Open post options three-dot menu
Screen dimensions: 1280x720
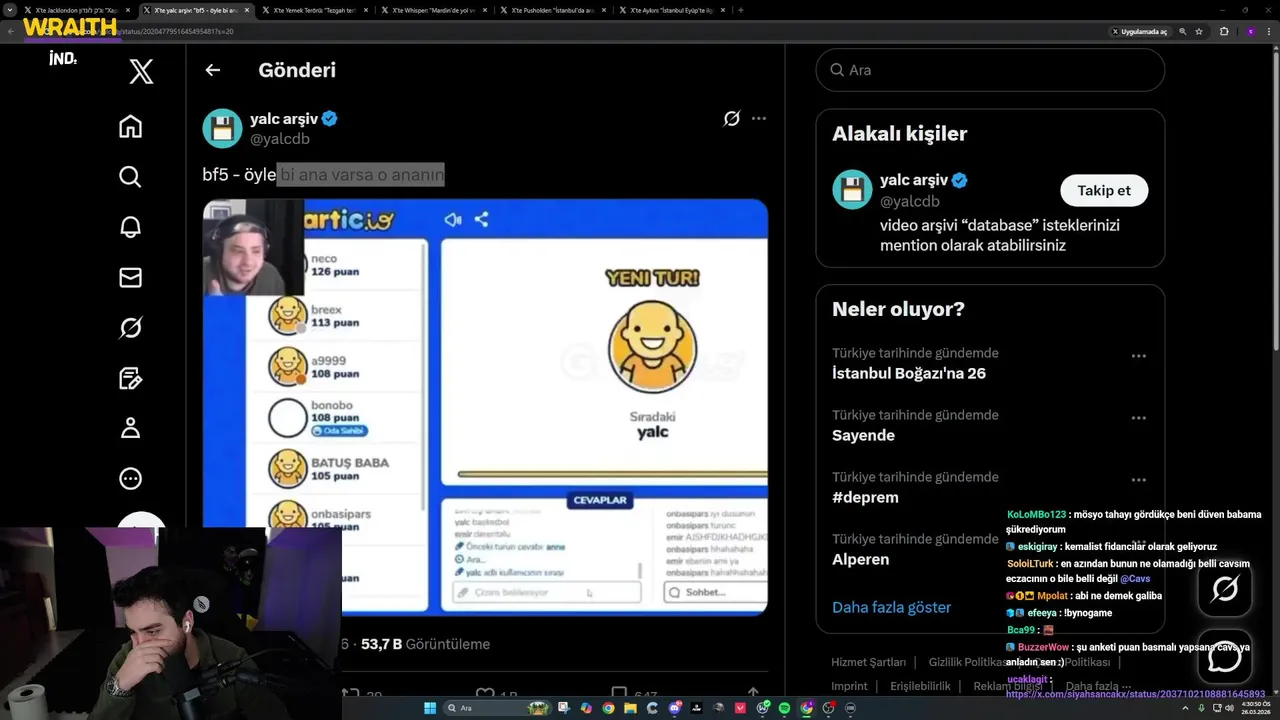759,119
